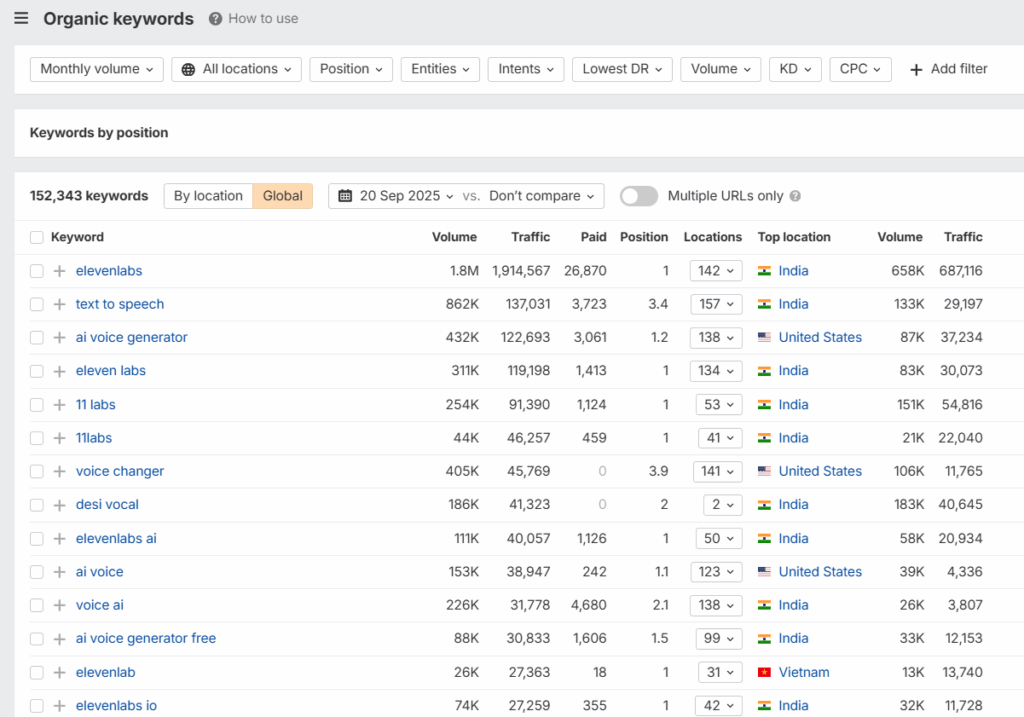Click plus icon beside ai voice
This screenshot has width=1024, height=717.
(59, 572)
